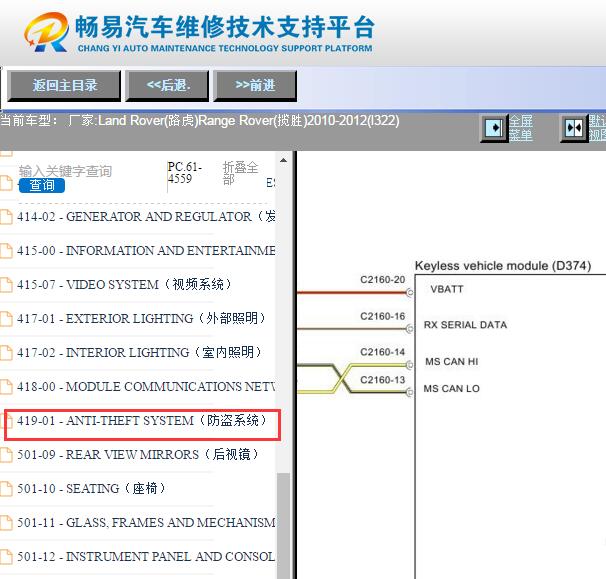Click connector label C2160-14
This screenshot has width=606, height=579.
382,352
